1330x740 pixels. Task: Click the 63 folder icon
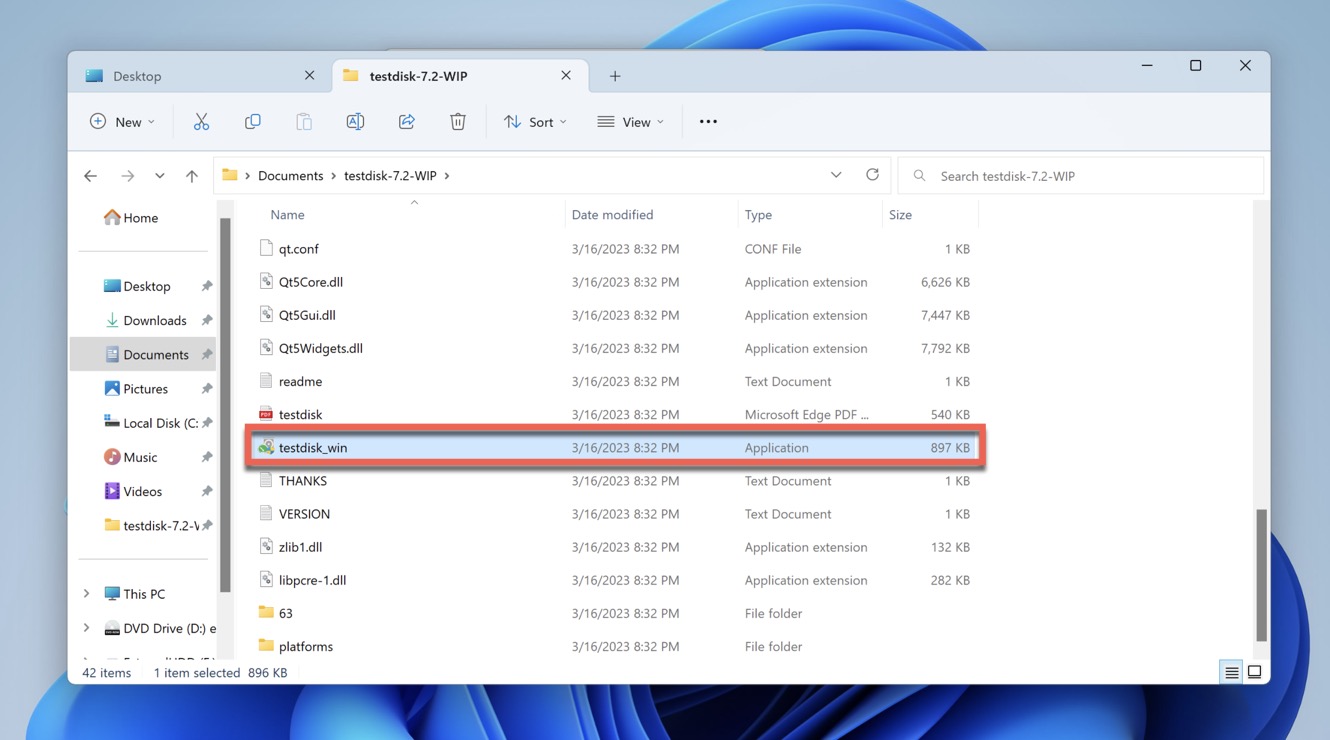266,612
